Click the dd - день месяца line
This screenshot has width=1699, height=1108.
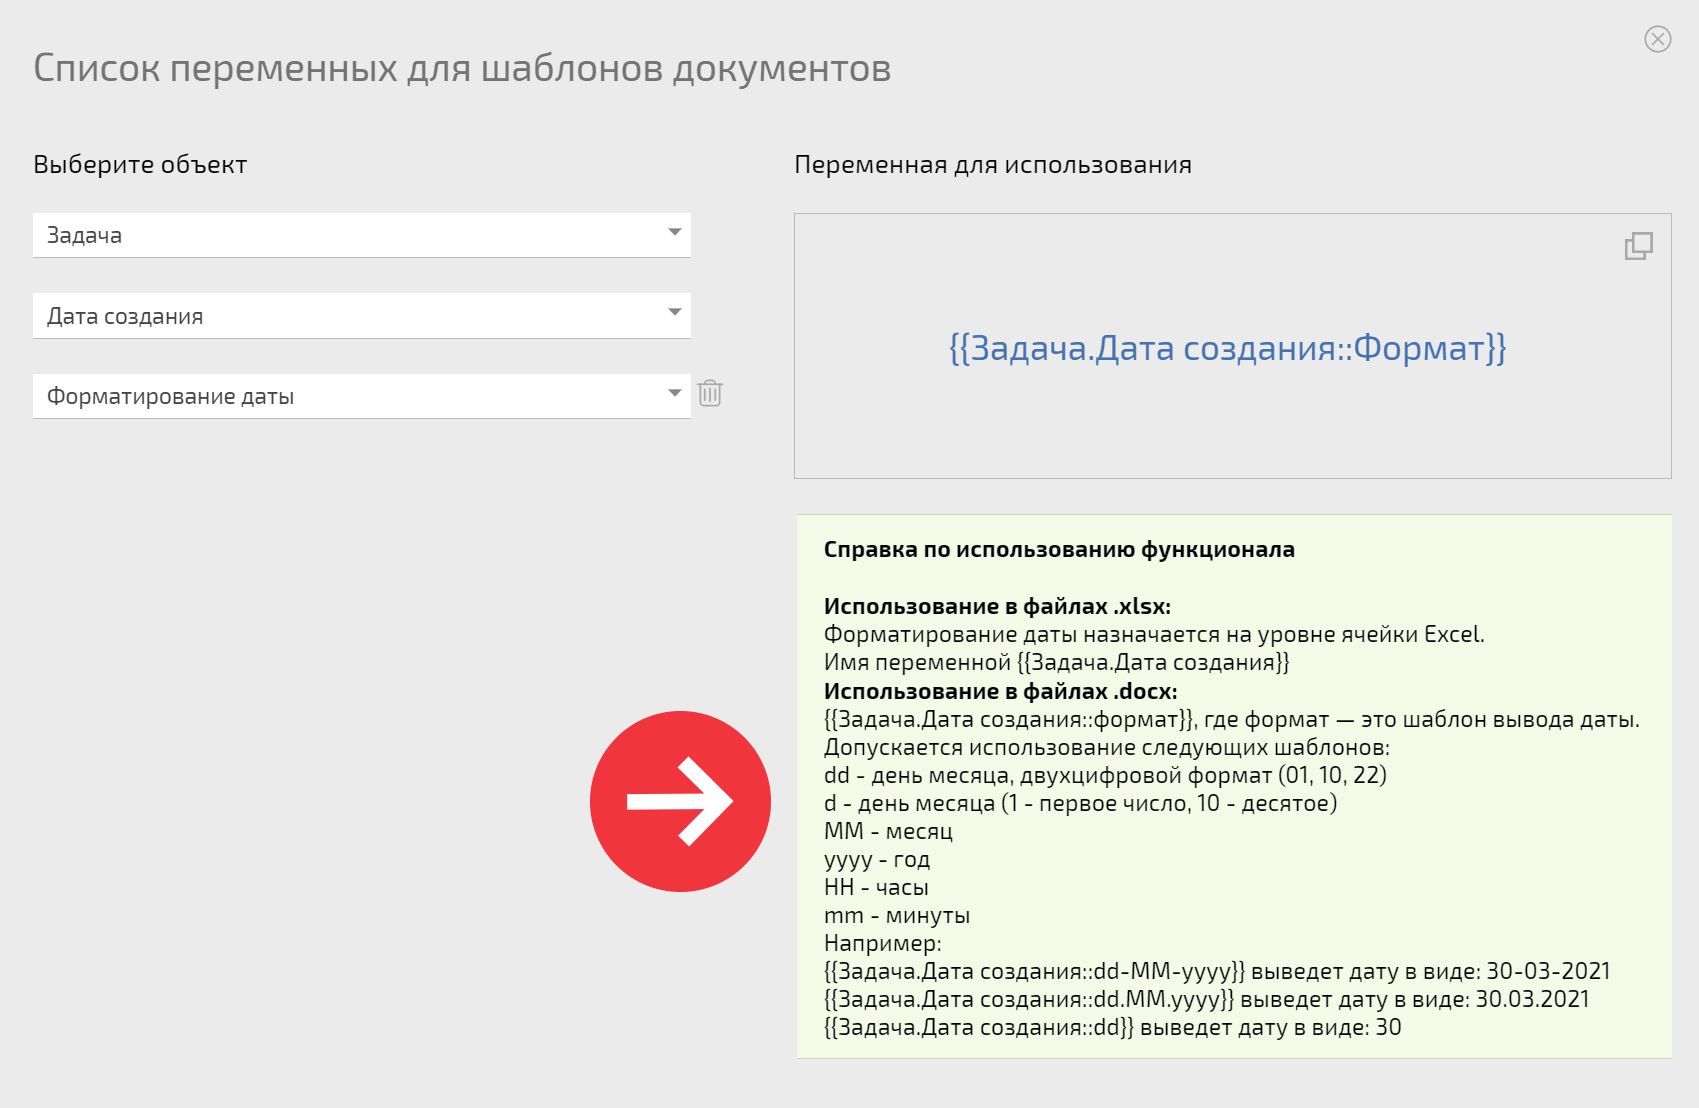click(x=1105, y=775)
